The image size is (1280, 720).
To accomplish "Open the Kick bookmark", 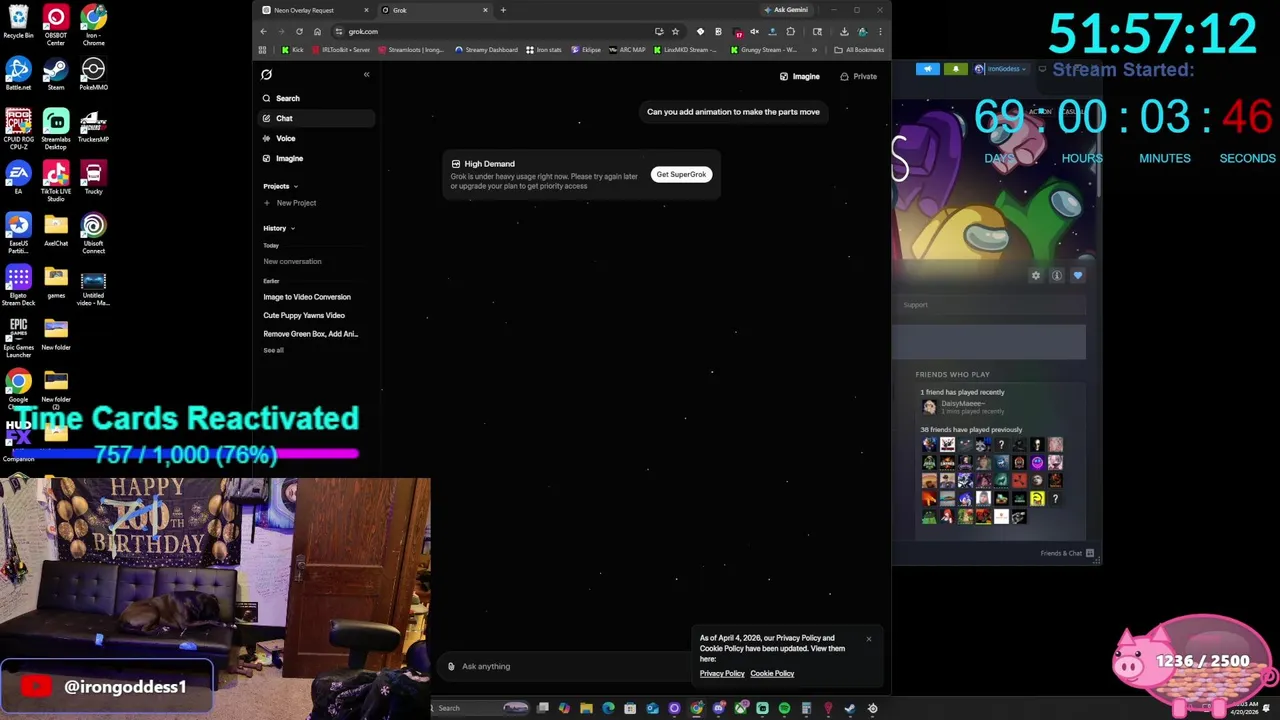I will tap(292, 49).
